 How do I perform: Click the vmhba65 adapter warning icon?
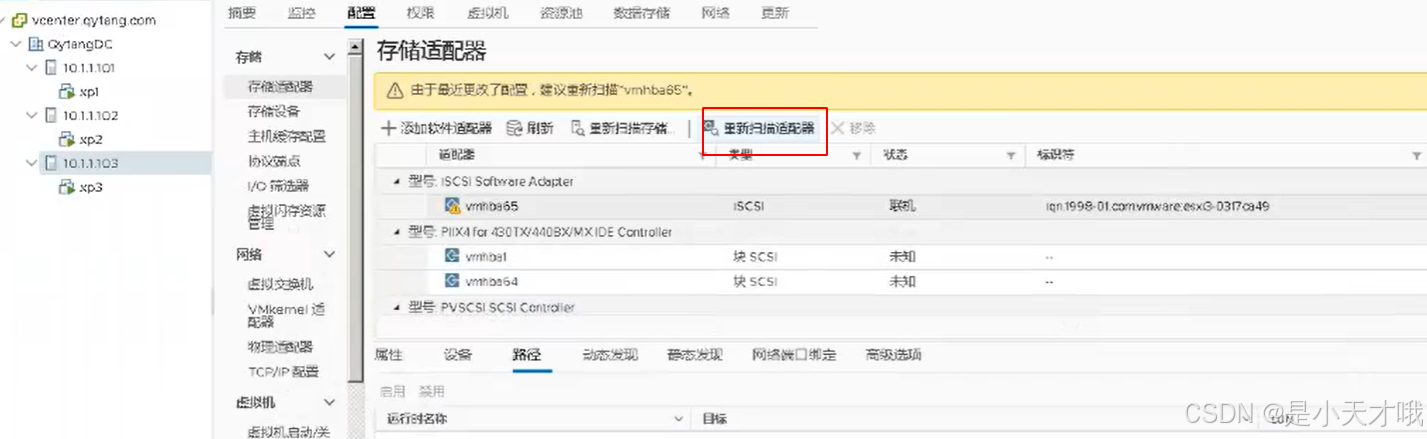point(452,206)
